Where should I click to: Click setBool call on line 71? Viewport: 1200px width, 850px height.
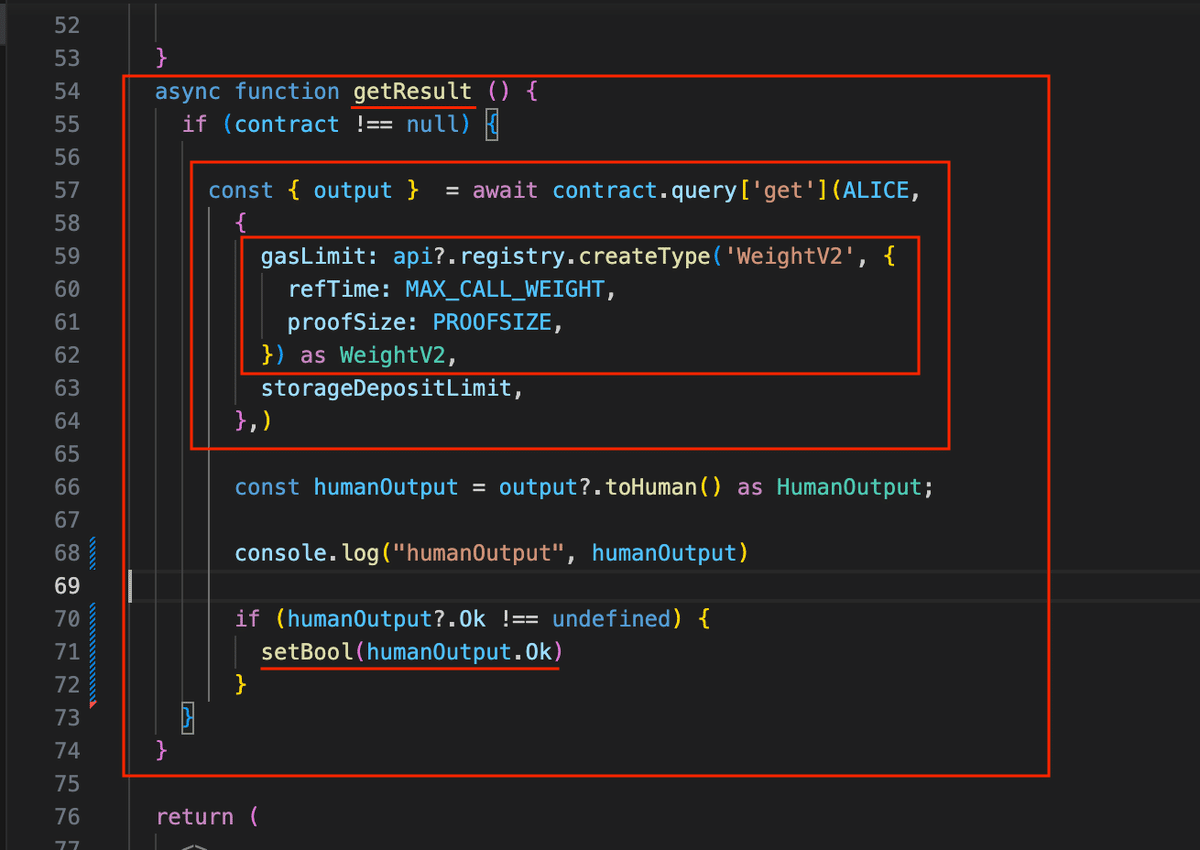pos(412,652)
